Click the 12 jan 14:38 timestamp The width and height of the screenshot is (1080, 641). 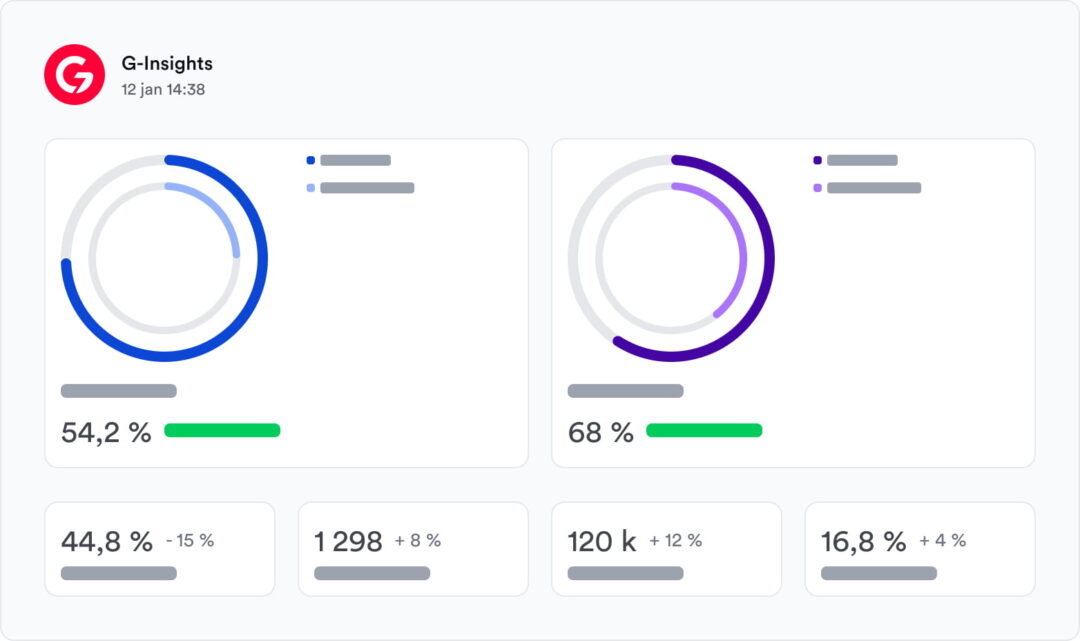(x=163, y=90)
